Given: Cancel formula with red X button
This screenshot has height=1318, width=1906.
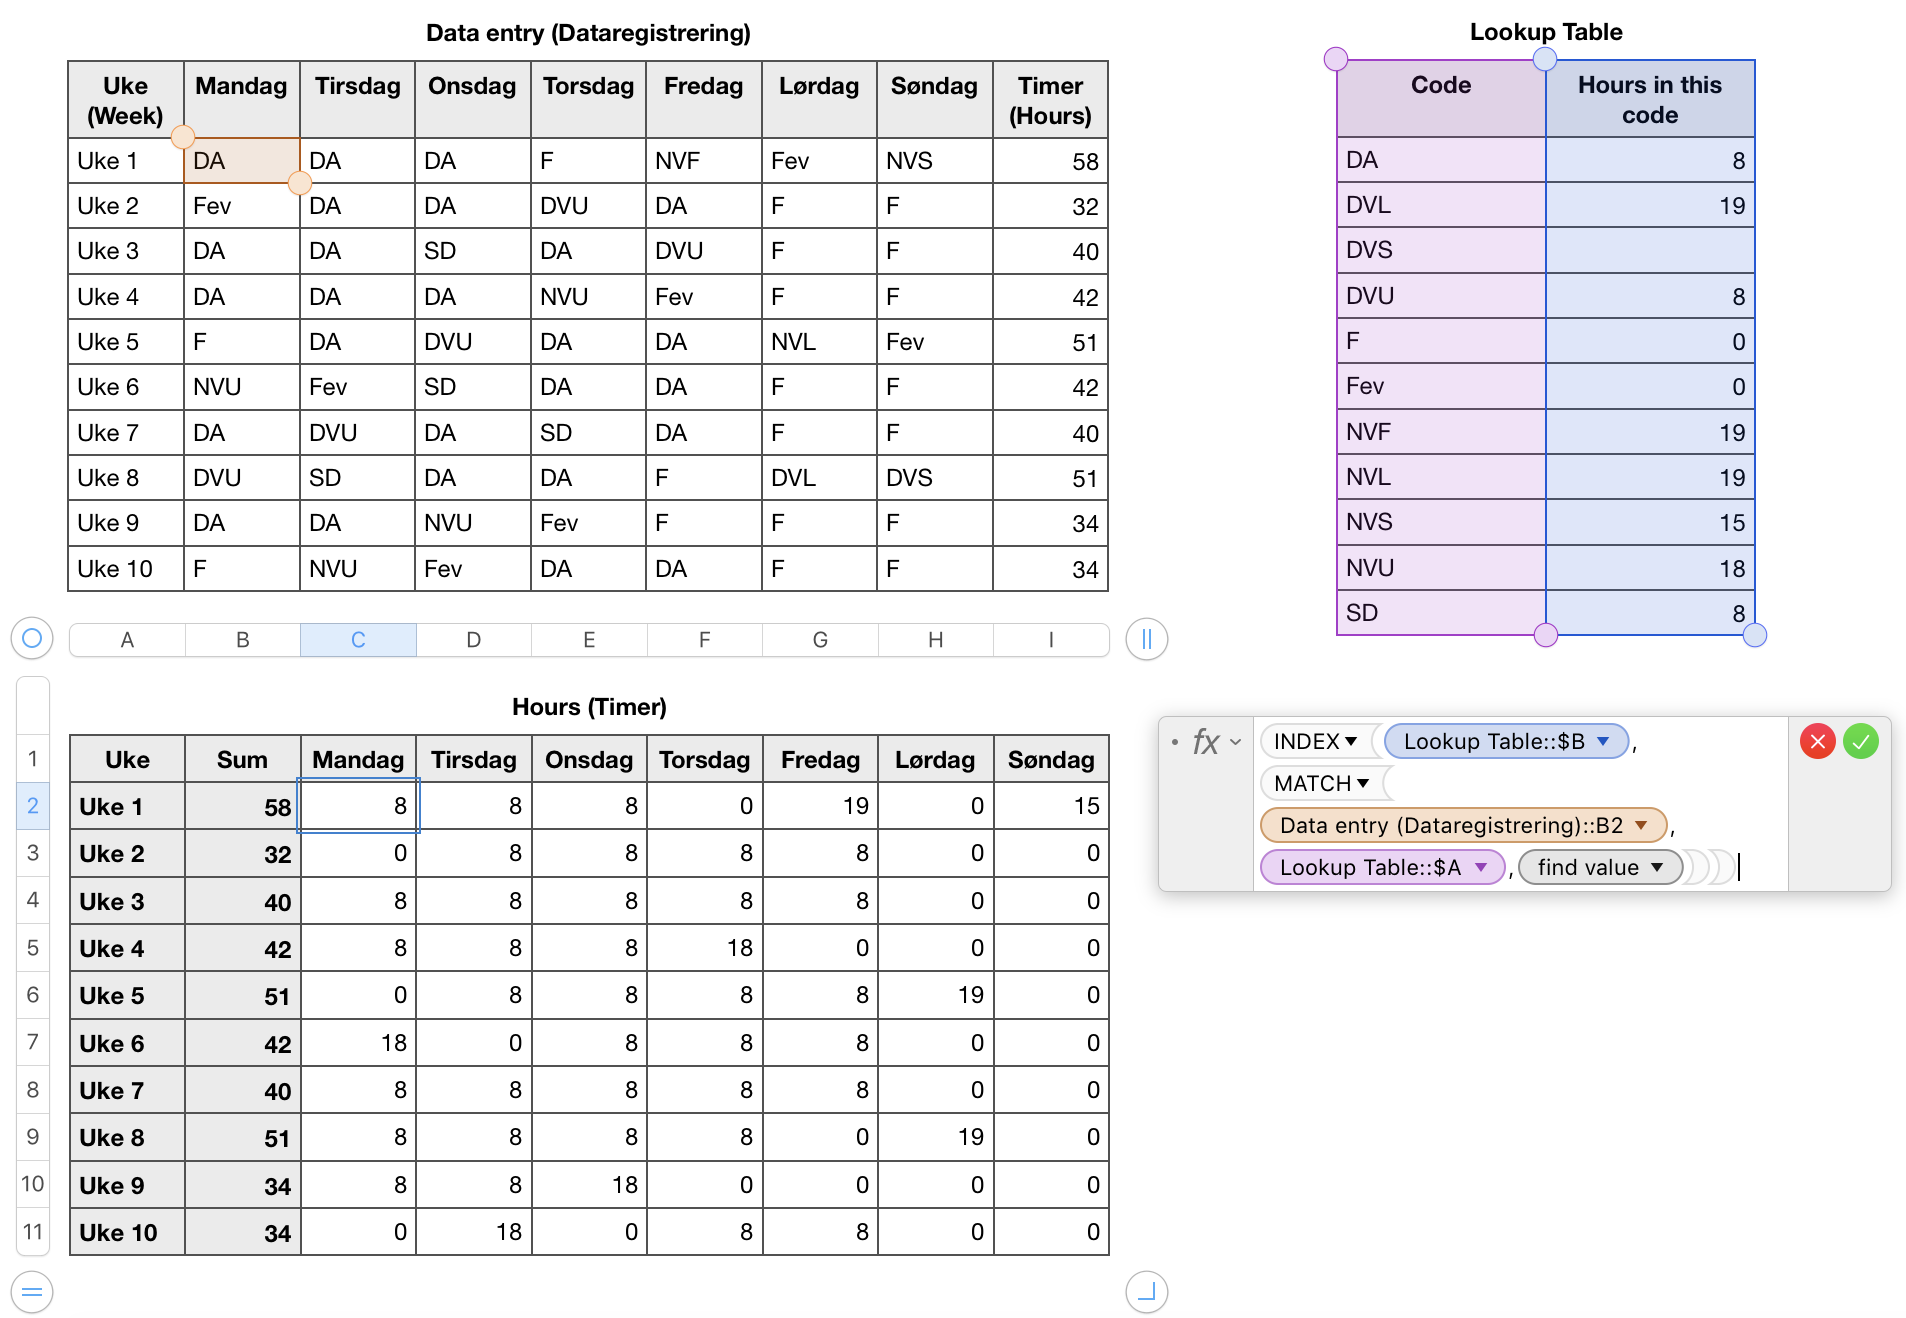Looking at the screenshot, I should pyautogui.click(x=1817, y=741).
